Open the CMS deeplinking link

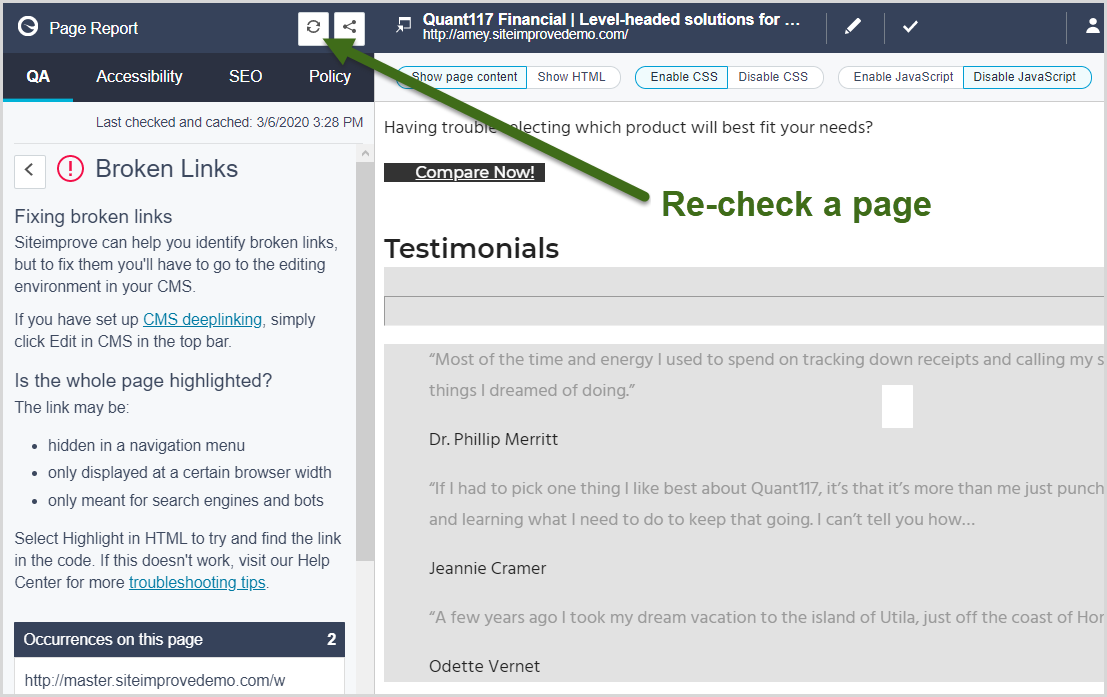pyautogui.click(x=203, y=319)
